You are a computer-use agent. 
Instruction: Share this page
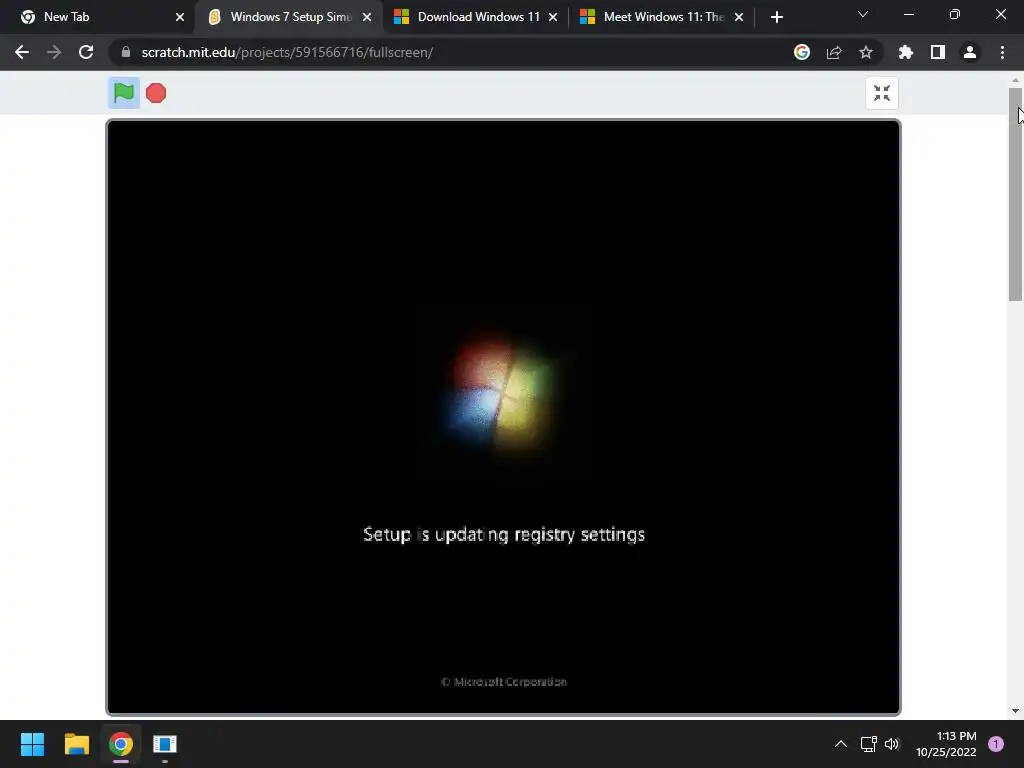point(834,52)
